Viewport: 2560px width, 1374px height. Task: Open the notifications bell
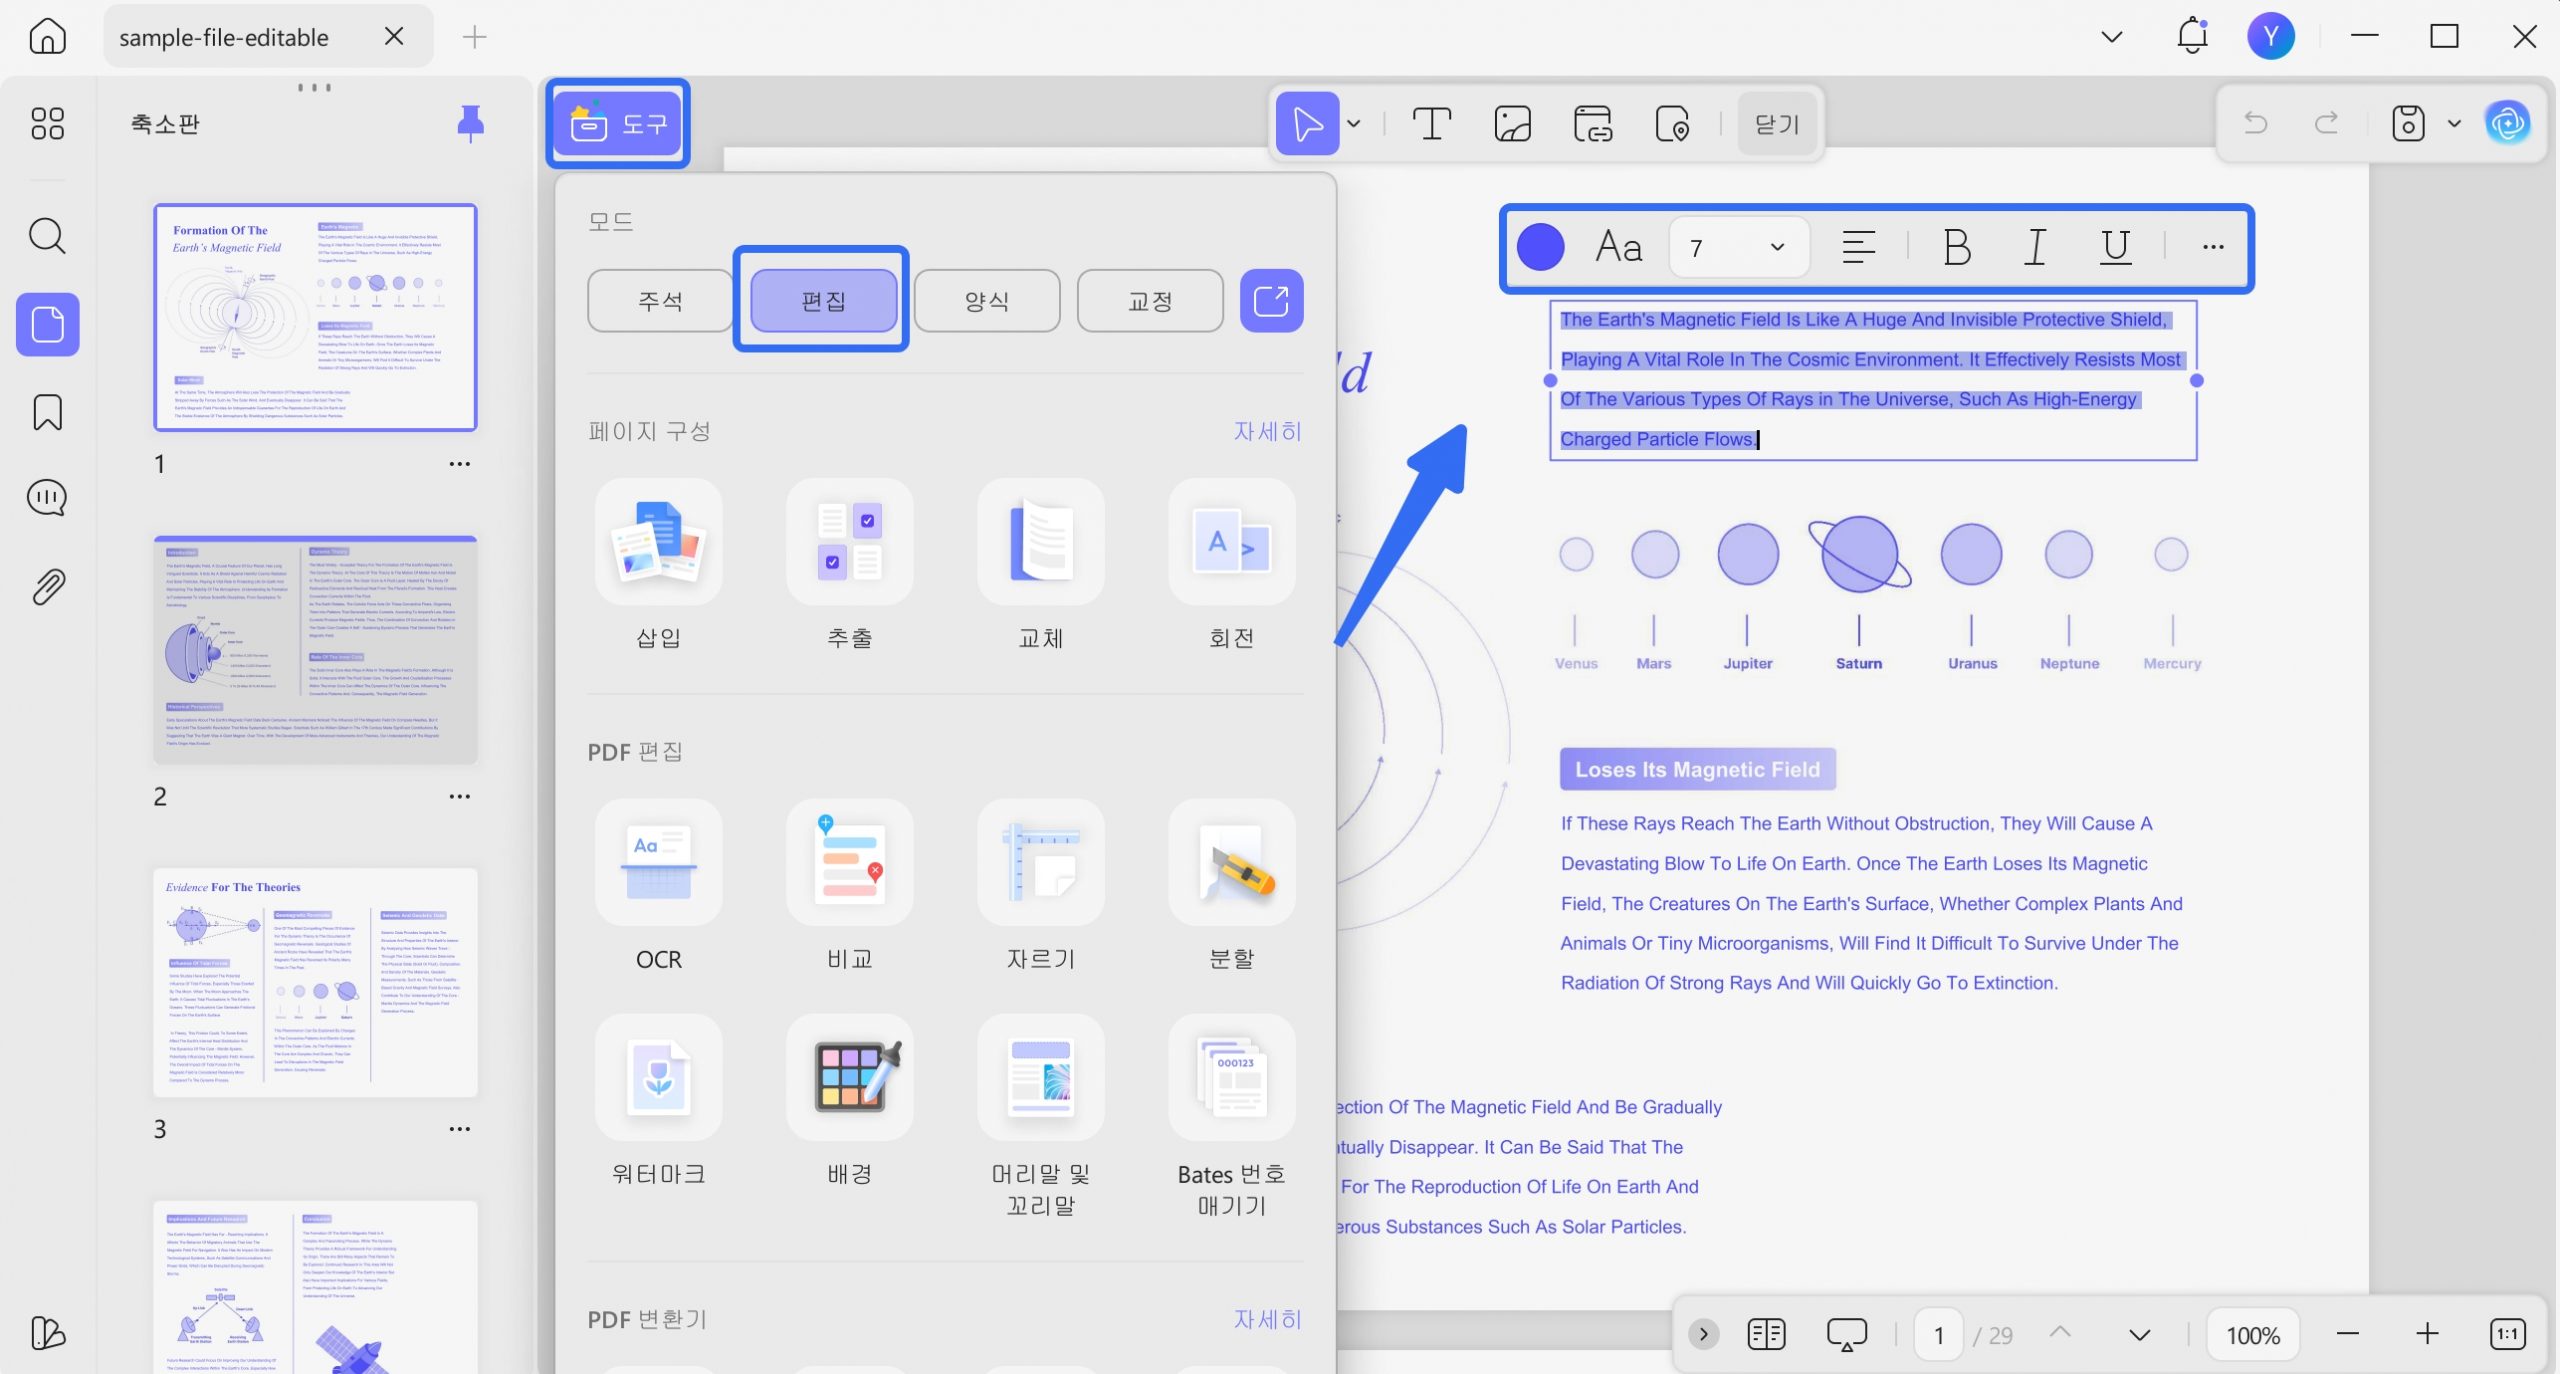[x=2192, y=36]
